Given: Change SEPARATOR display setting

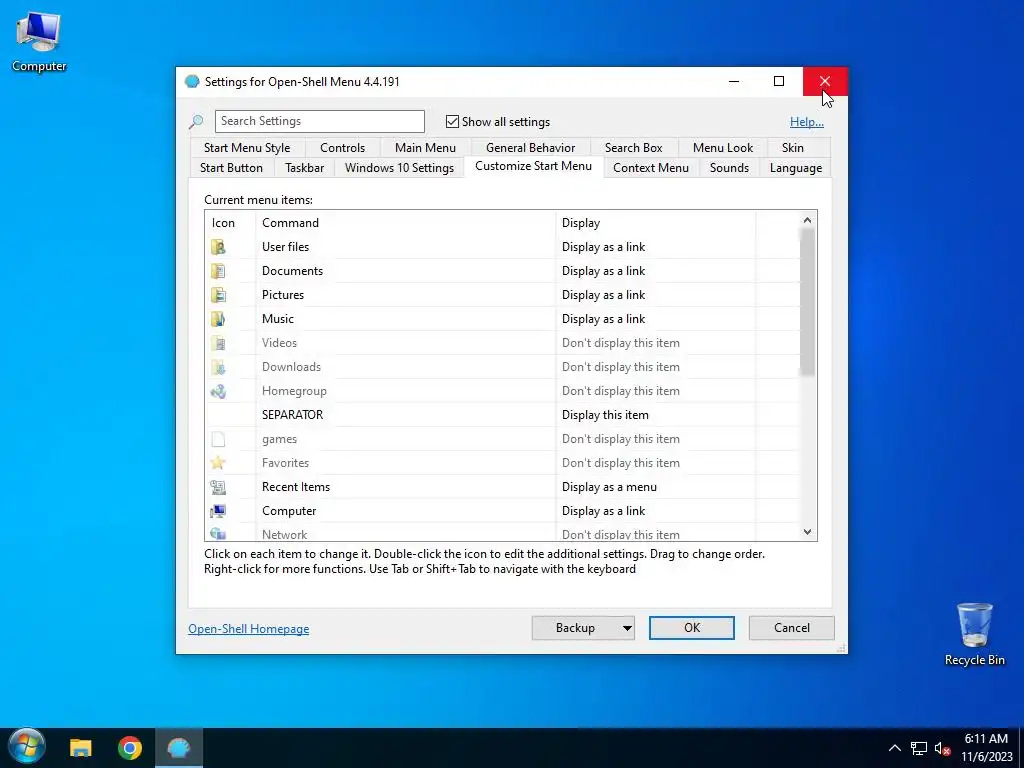Looking at the screenshot, I should coord(605,415).
